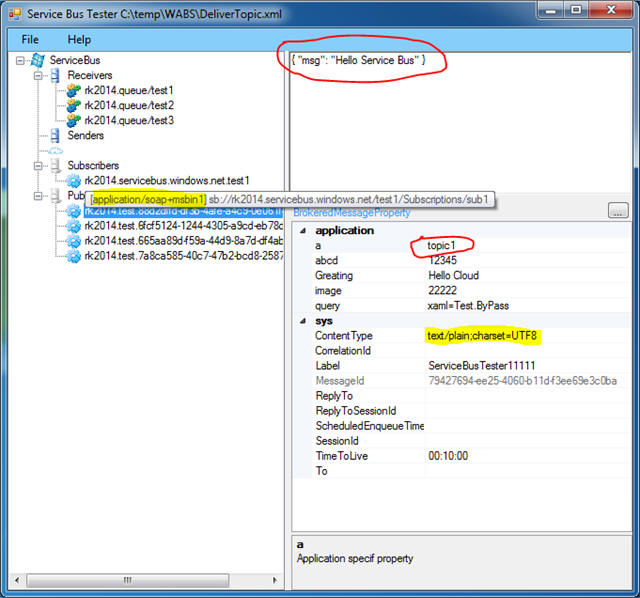
Task: Maximize the Service Bus Tester window
Action: coord(576,10)
